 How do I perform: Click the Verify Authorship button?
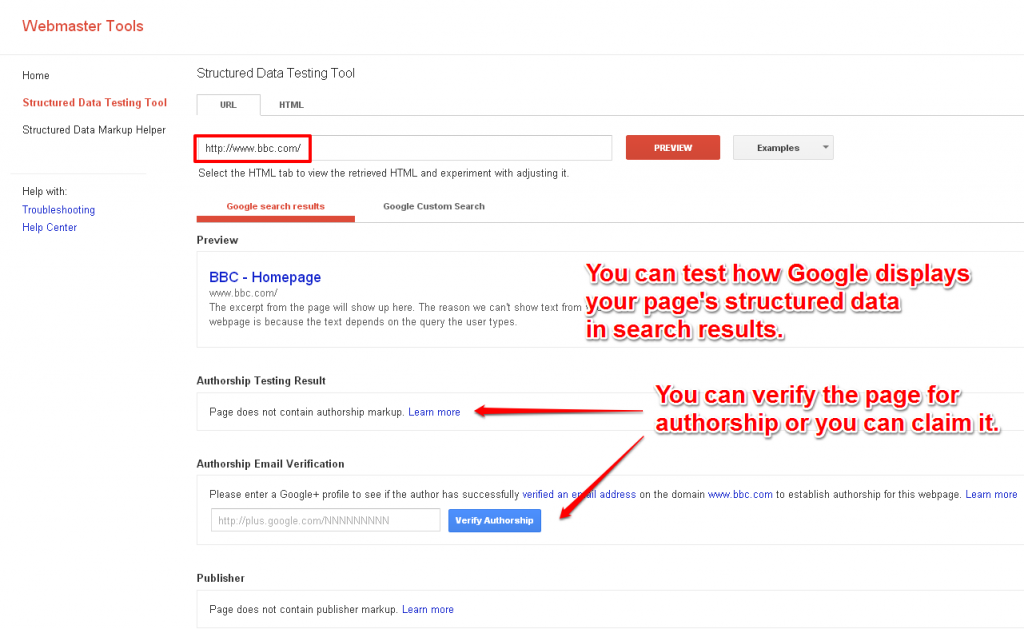pos(494,521)
